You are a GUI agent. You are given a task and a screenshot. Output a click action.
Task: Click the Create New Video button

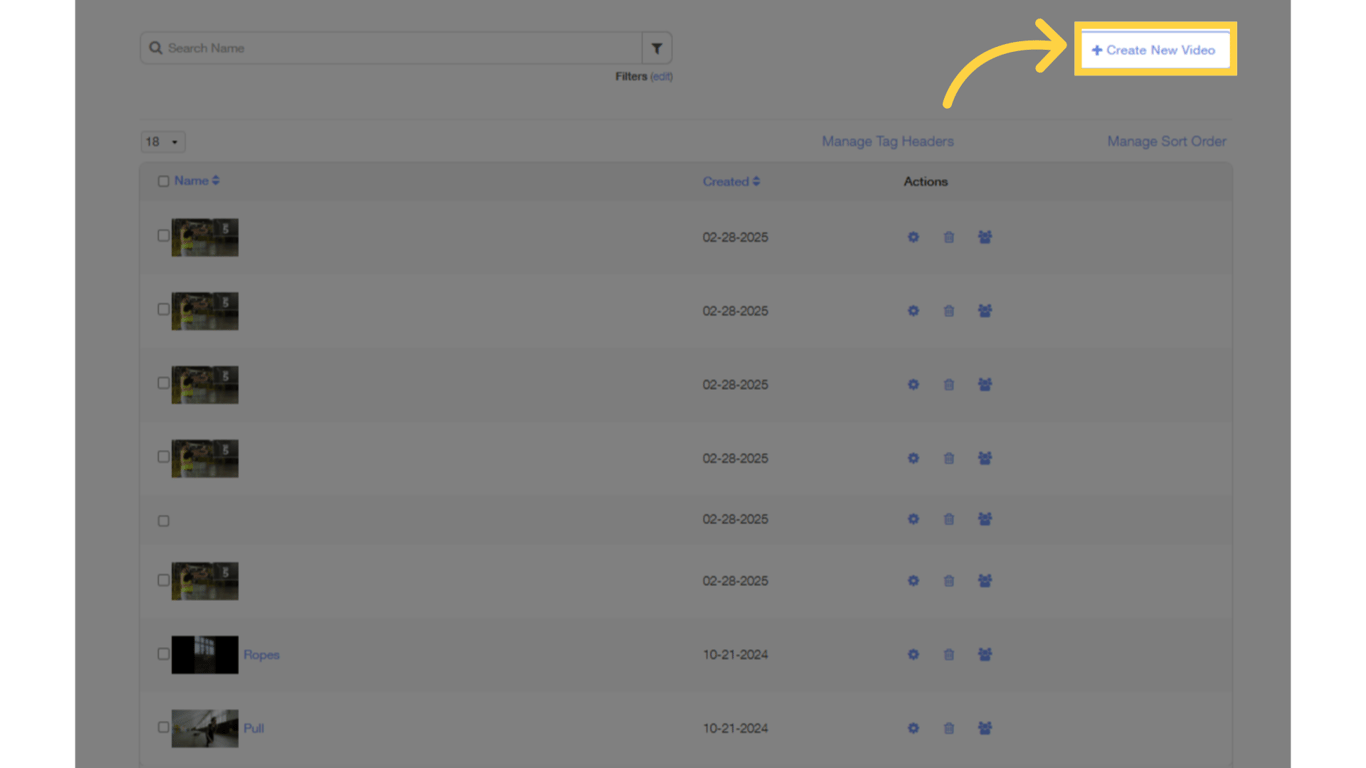1154,50
